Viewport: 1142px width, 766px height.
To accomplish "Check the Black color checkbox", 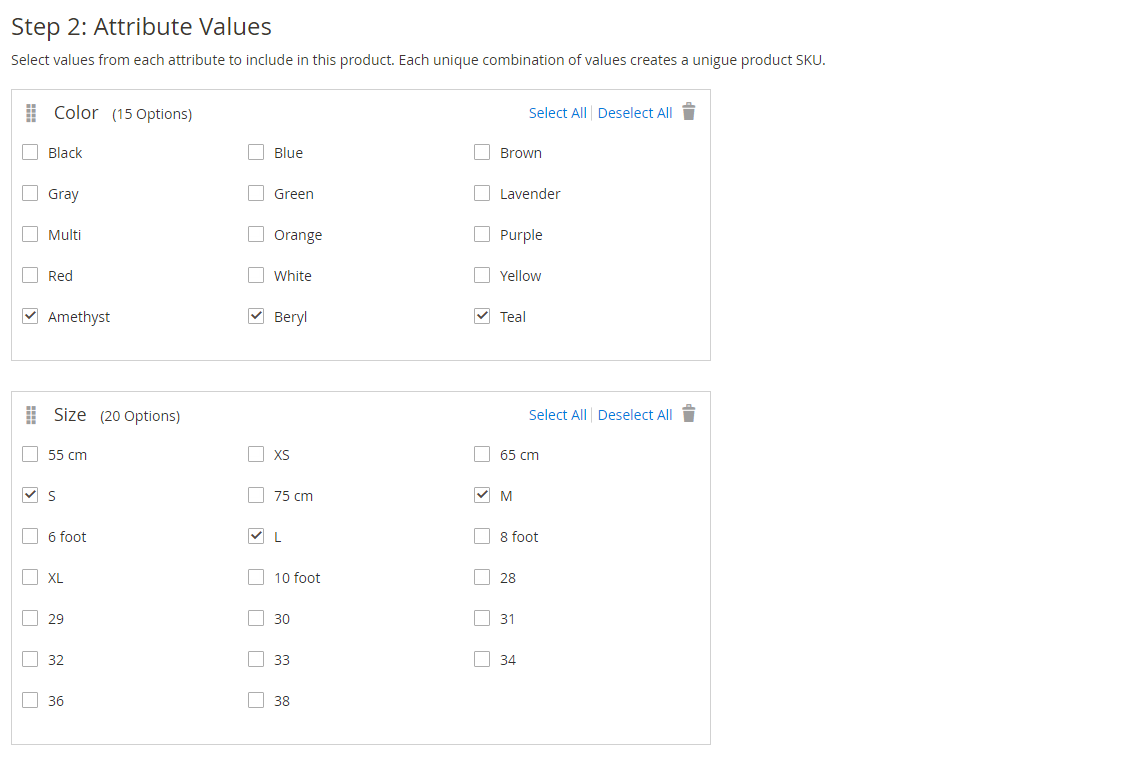I will pyautogui.click(x=30, y=152).
